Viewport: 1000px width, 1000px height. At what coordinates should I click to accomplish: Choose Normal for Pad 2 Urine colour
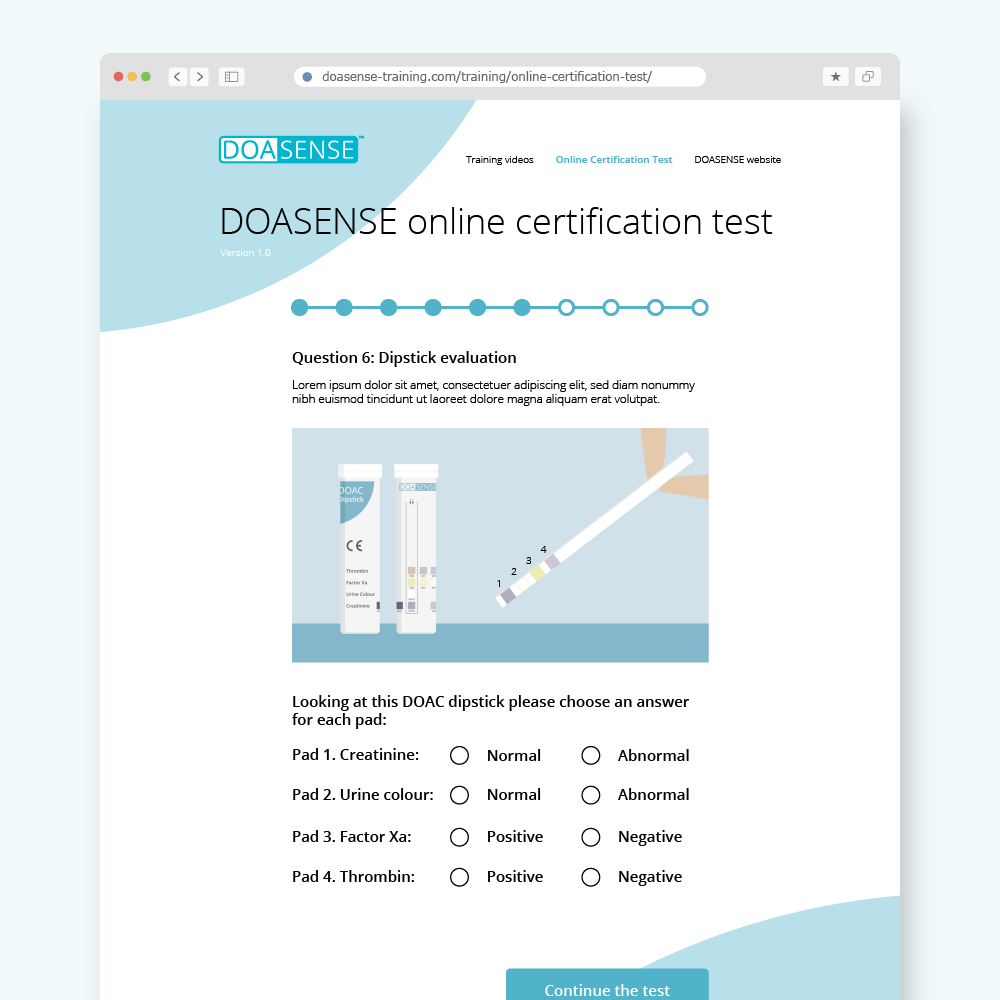click(x=459, y=795)
